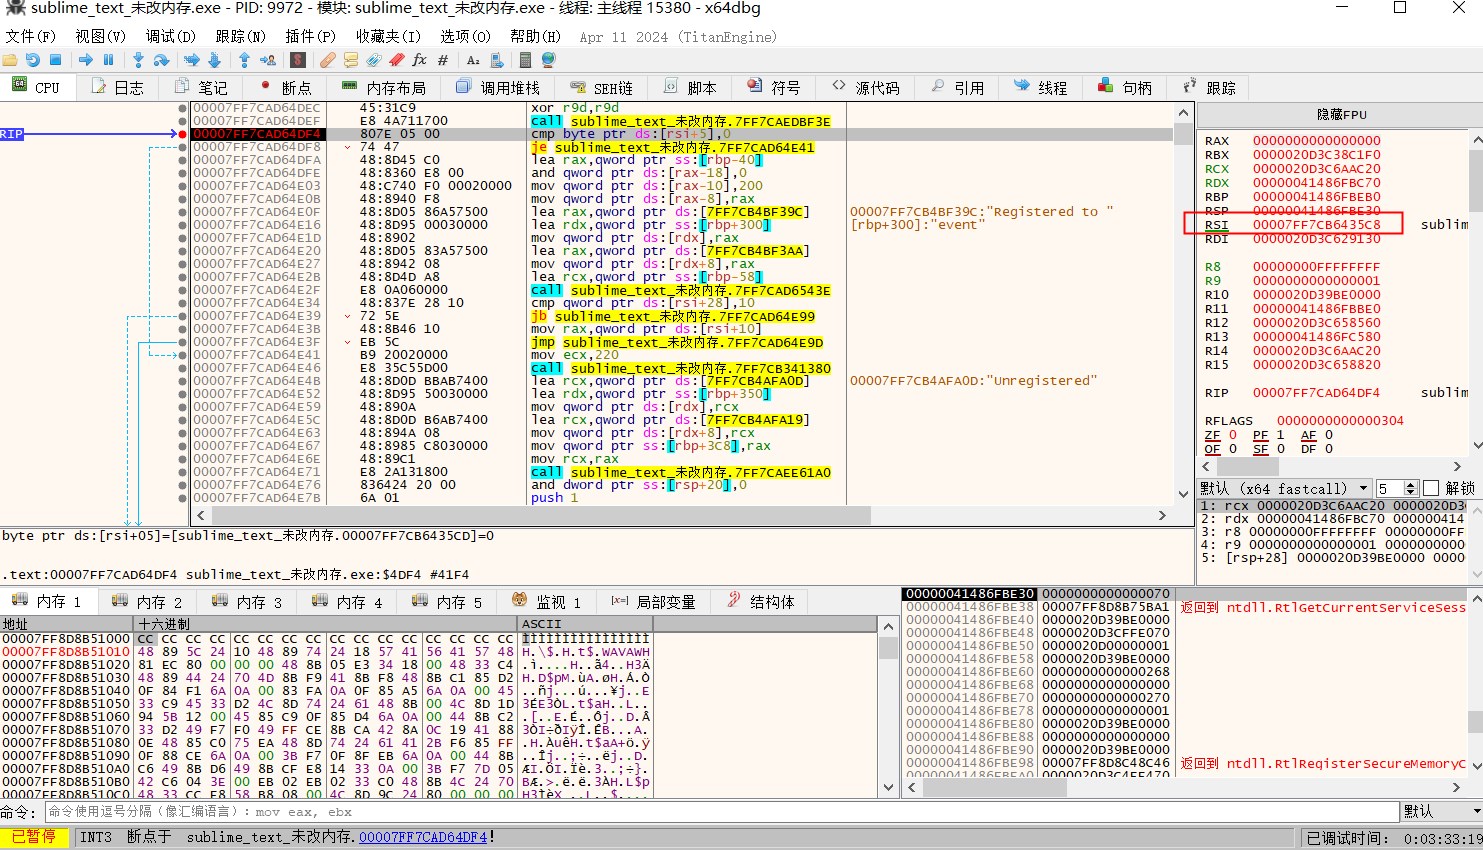Image resolution: width=1483 pixels, height=850 pixels.
Task: Click the disassembly horizontal scrollbar
Action: [x=682, y=515]
